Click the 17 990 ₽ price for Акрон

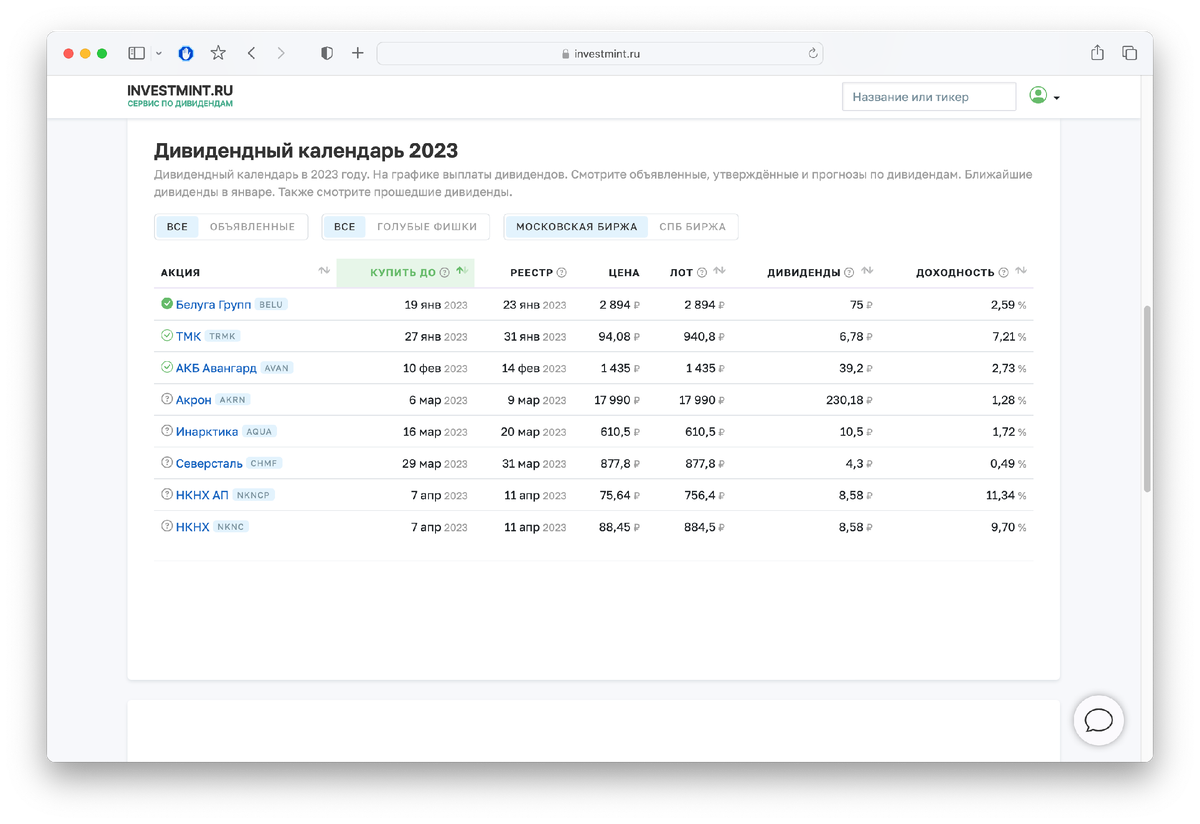[x=617, y=400]
